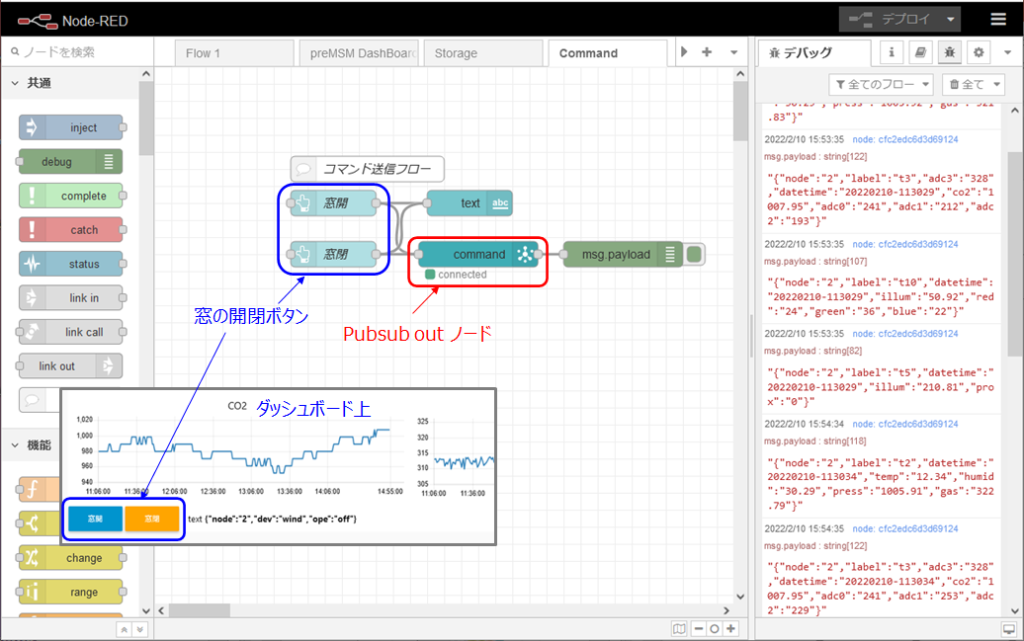This screenshot has width=1024, height=641.
Task: Click the node search input field
Action: 75,52
